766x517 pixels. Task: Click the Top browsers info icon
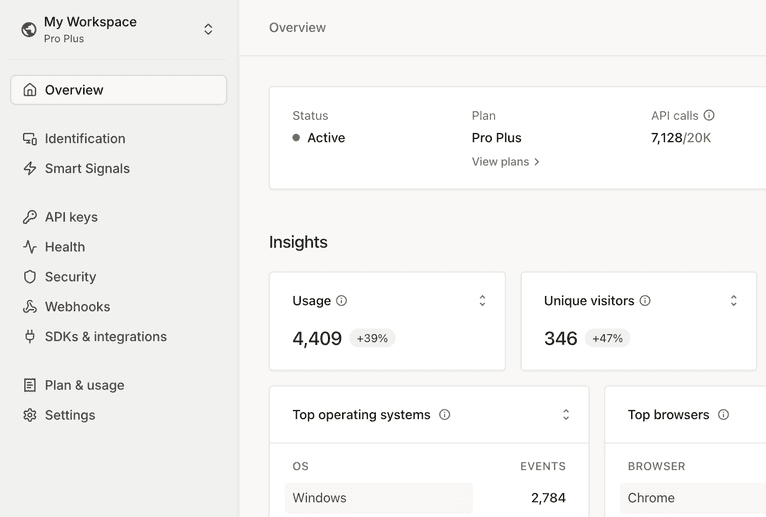pyautogui.click(x=723, y=415)
